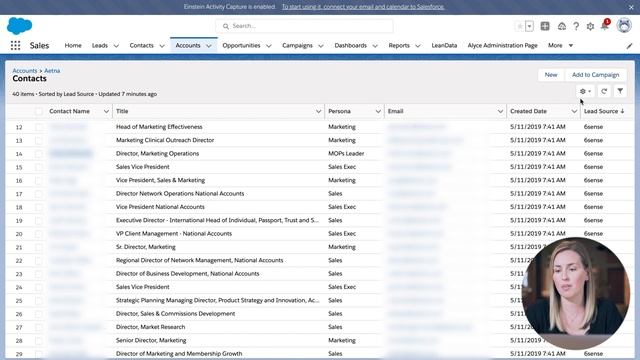The image size is (640, 360).
Task: Open global actions plus icon
Action: pos(545,26)
